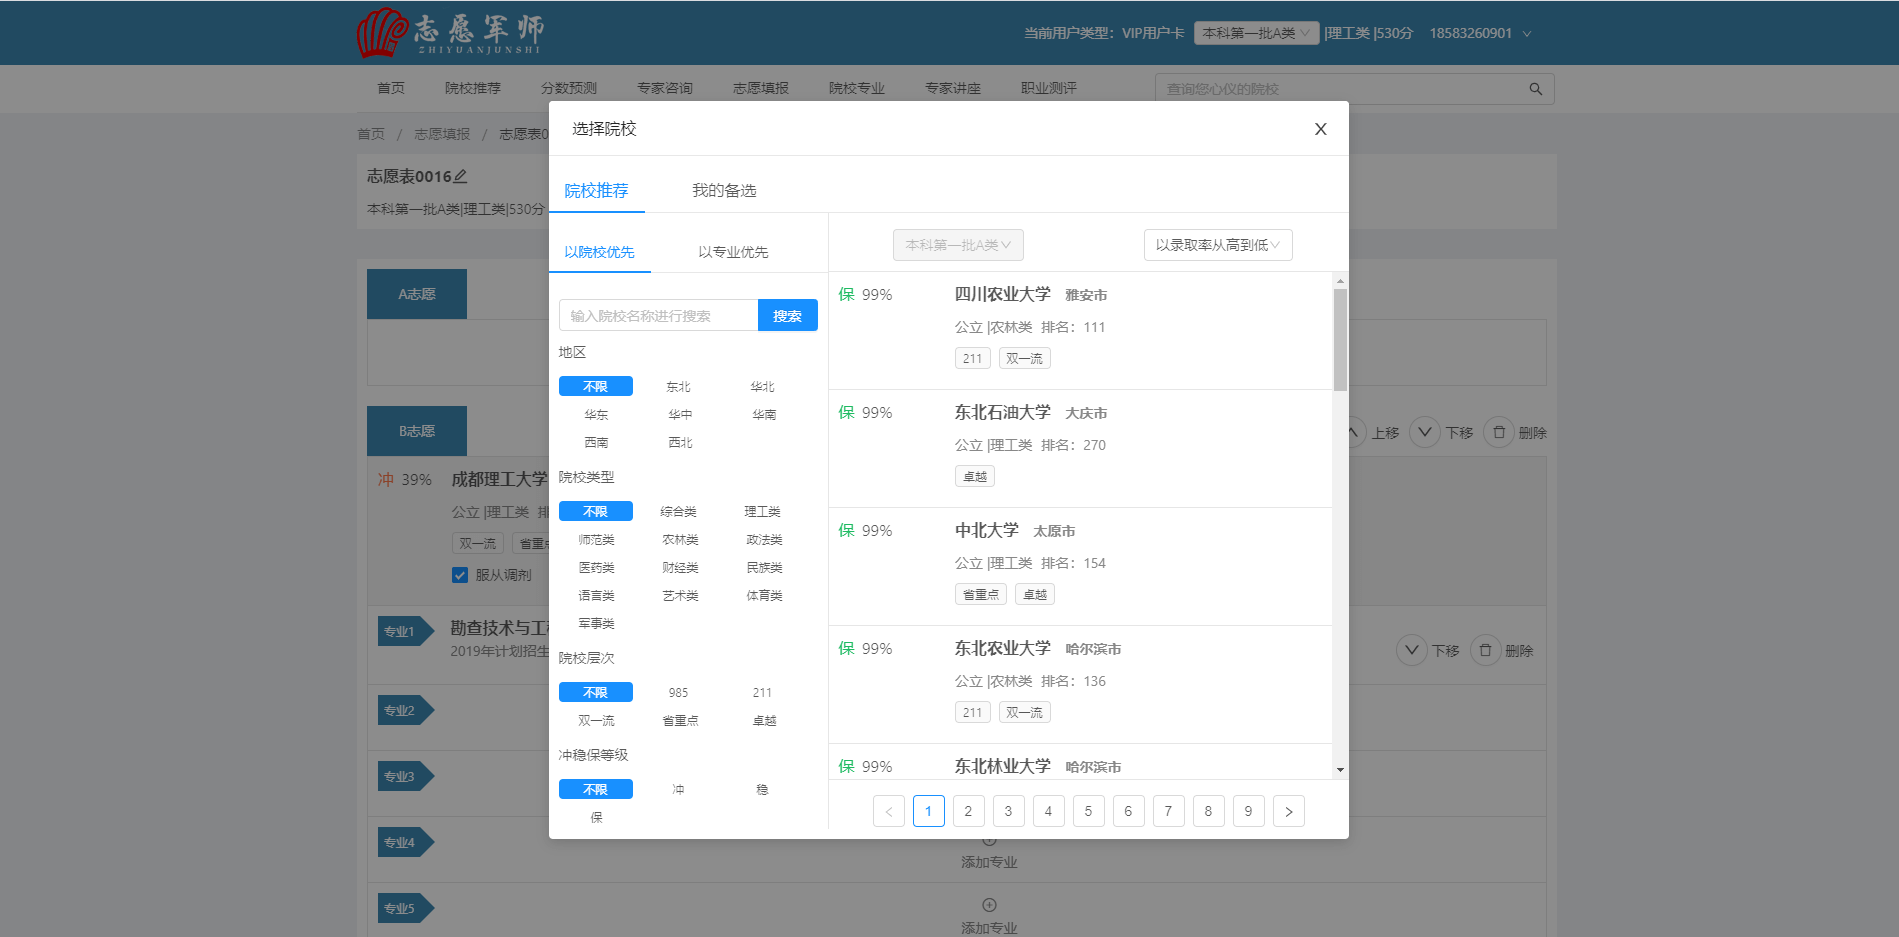Screen dimensions: 1899x937
Task: Select 卓越 school level filter
Action: point(763,720)
